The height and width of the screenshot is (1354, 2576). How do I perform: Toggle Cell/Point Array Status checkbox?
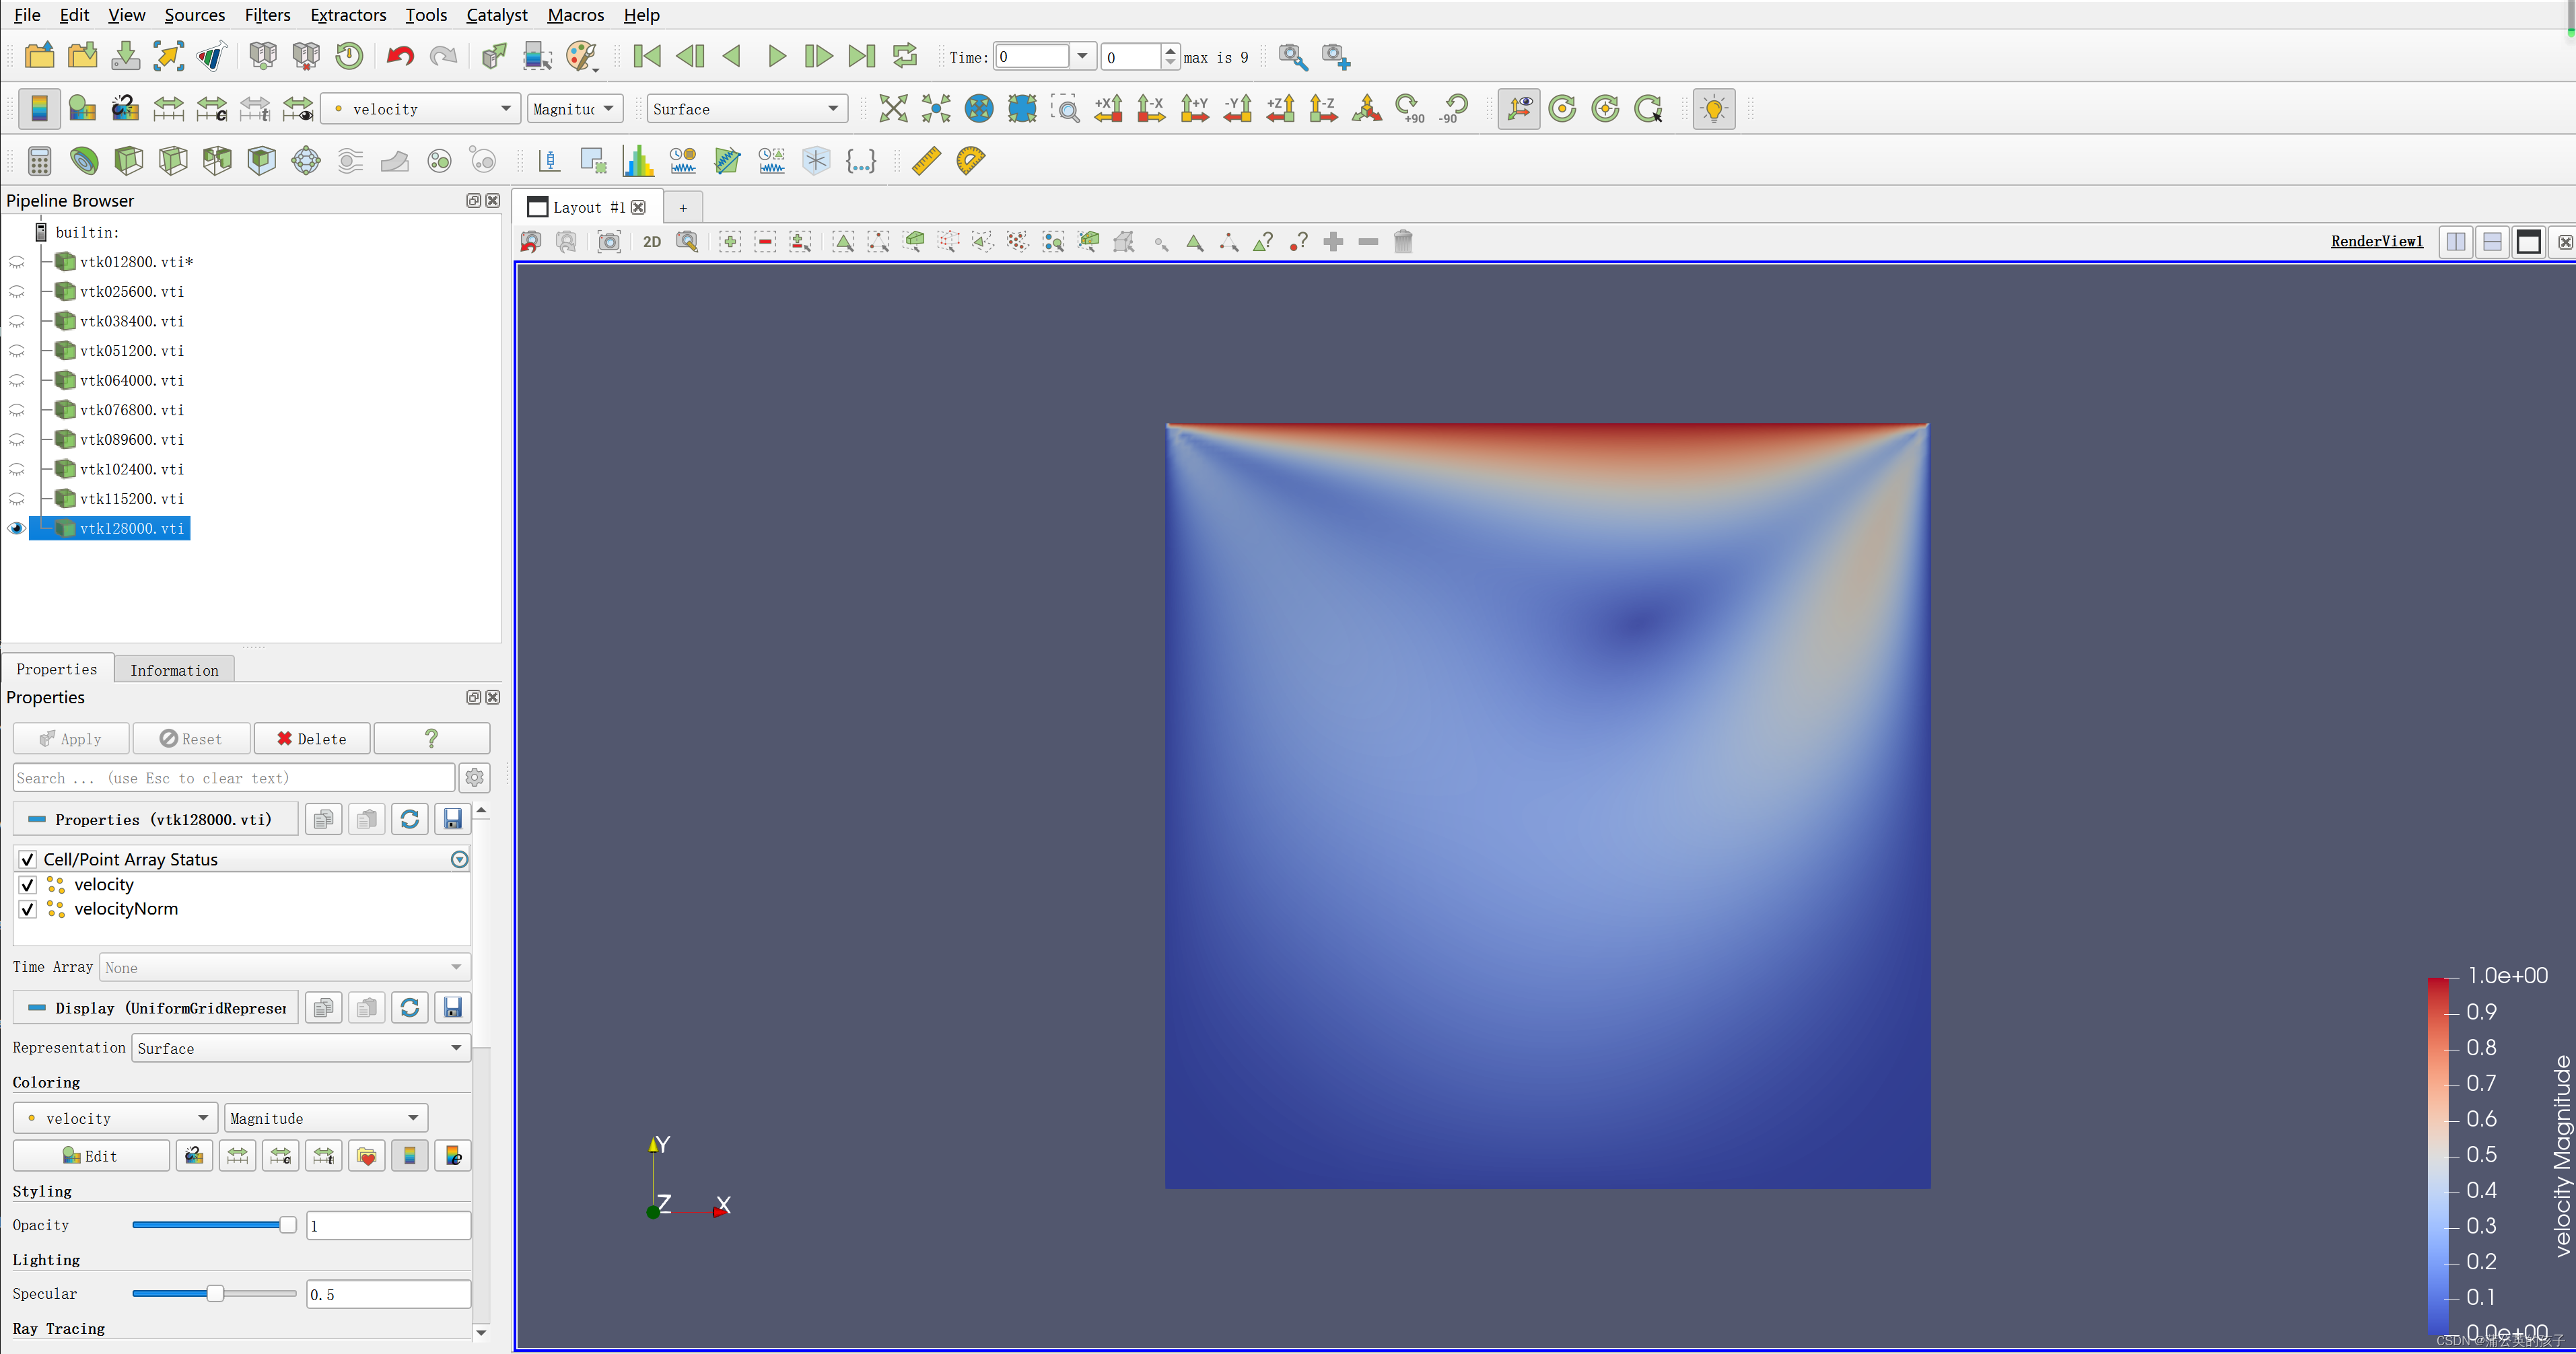[x=28, y=859]
